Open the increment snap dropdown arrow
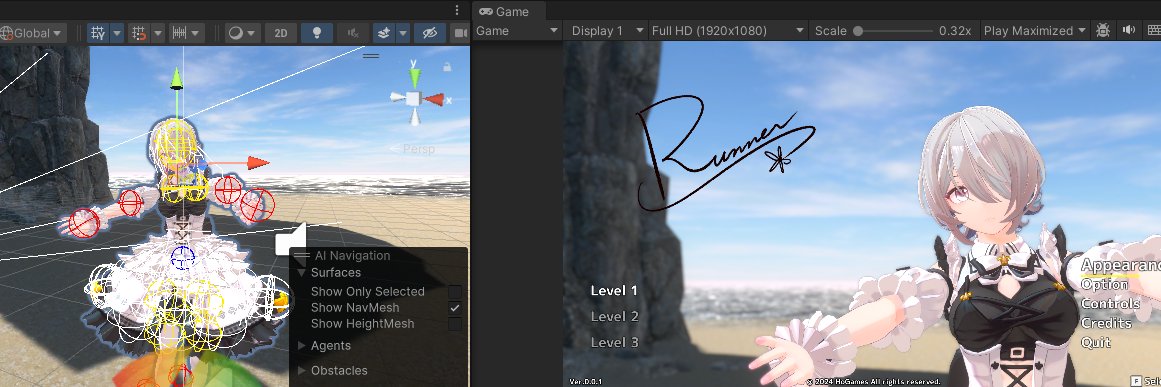This screenshot has height=387, width=1161. (x=196, y=33)
